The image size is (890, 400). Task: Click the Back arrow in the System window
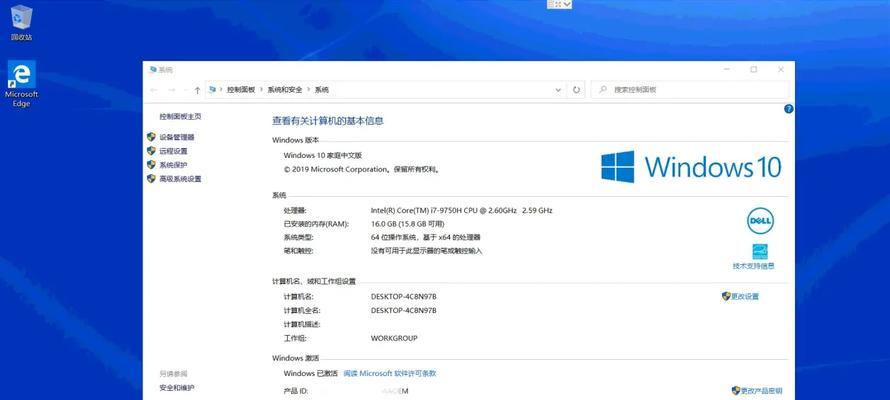click(154, 90)
